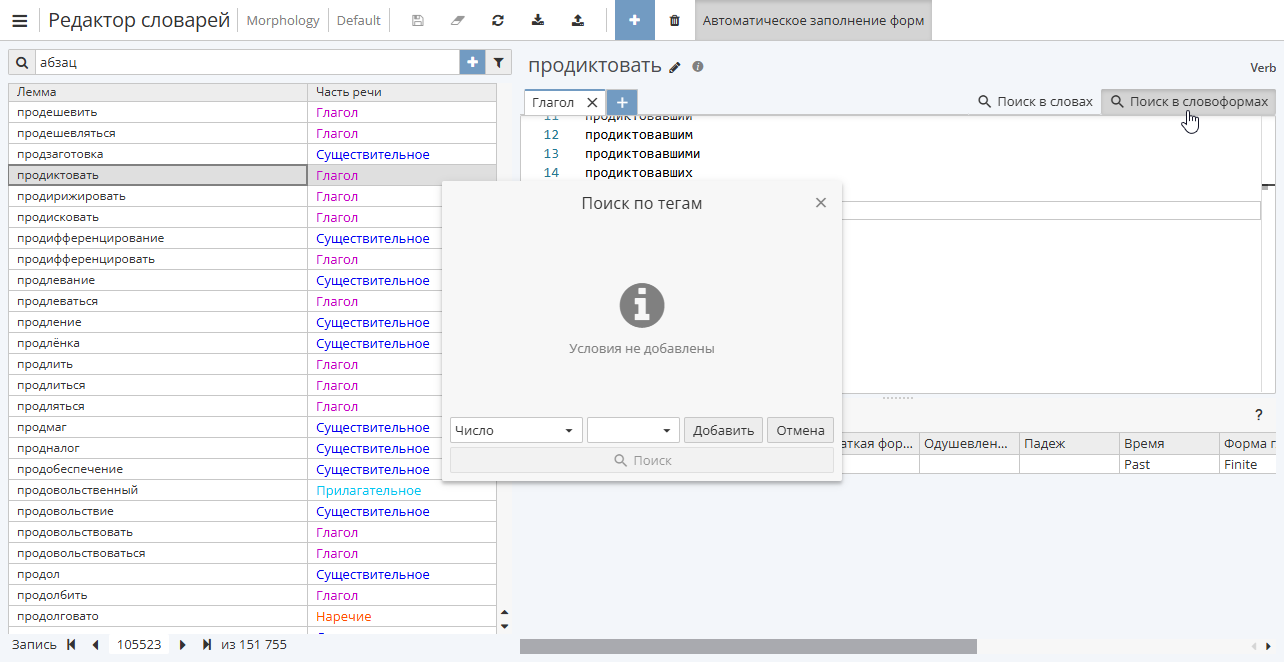Viewport: 1284px width, 662px height.
Task: Click the Default label
Action: point(358,20)
